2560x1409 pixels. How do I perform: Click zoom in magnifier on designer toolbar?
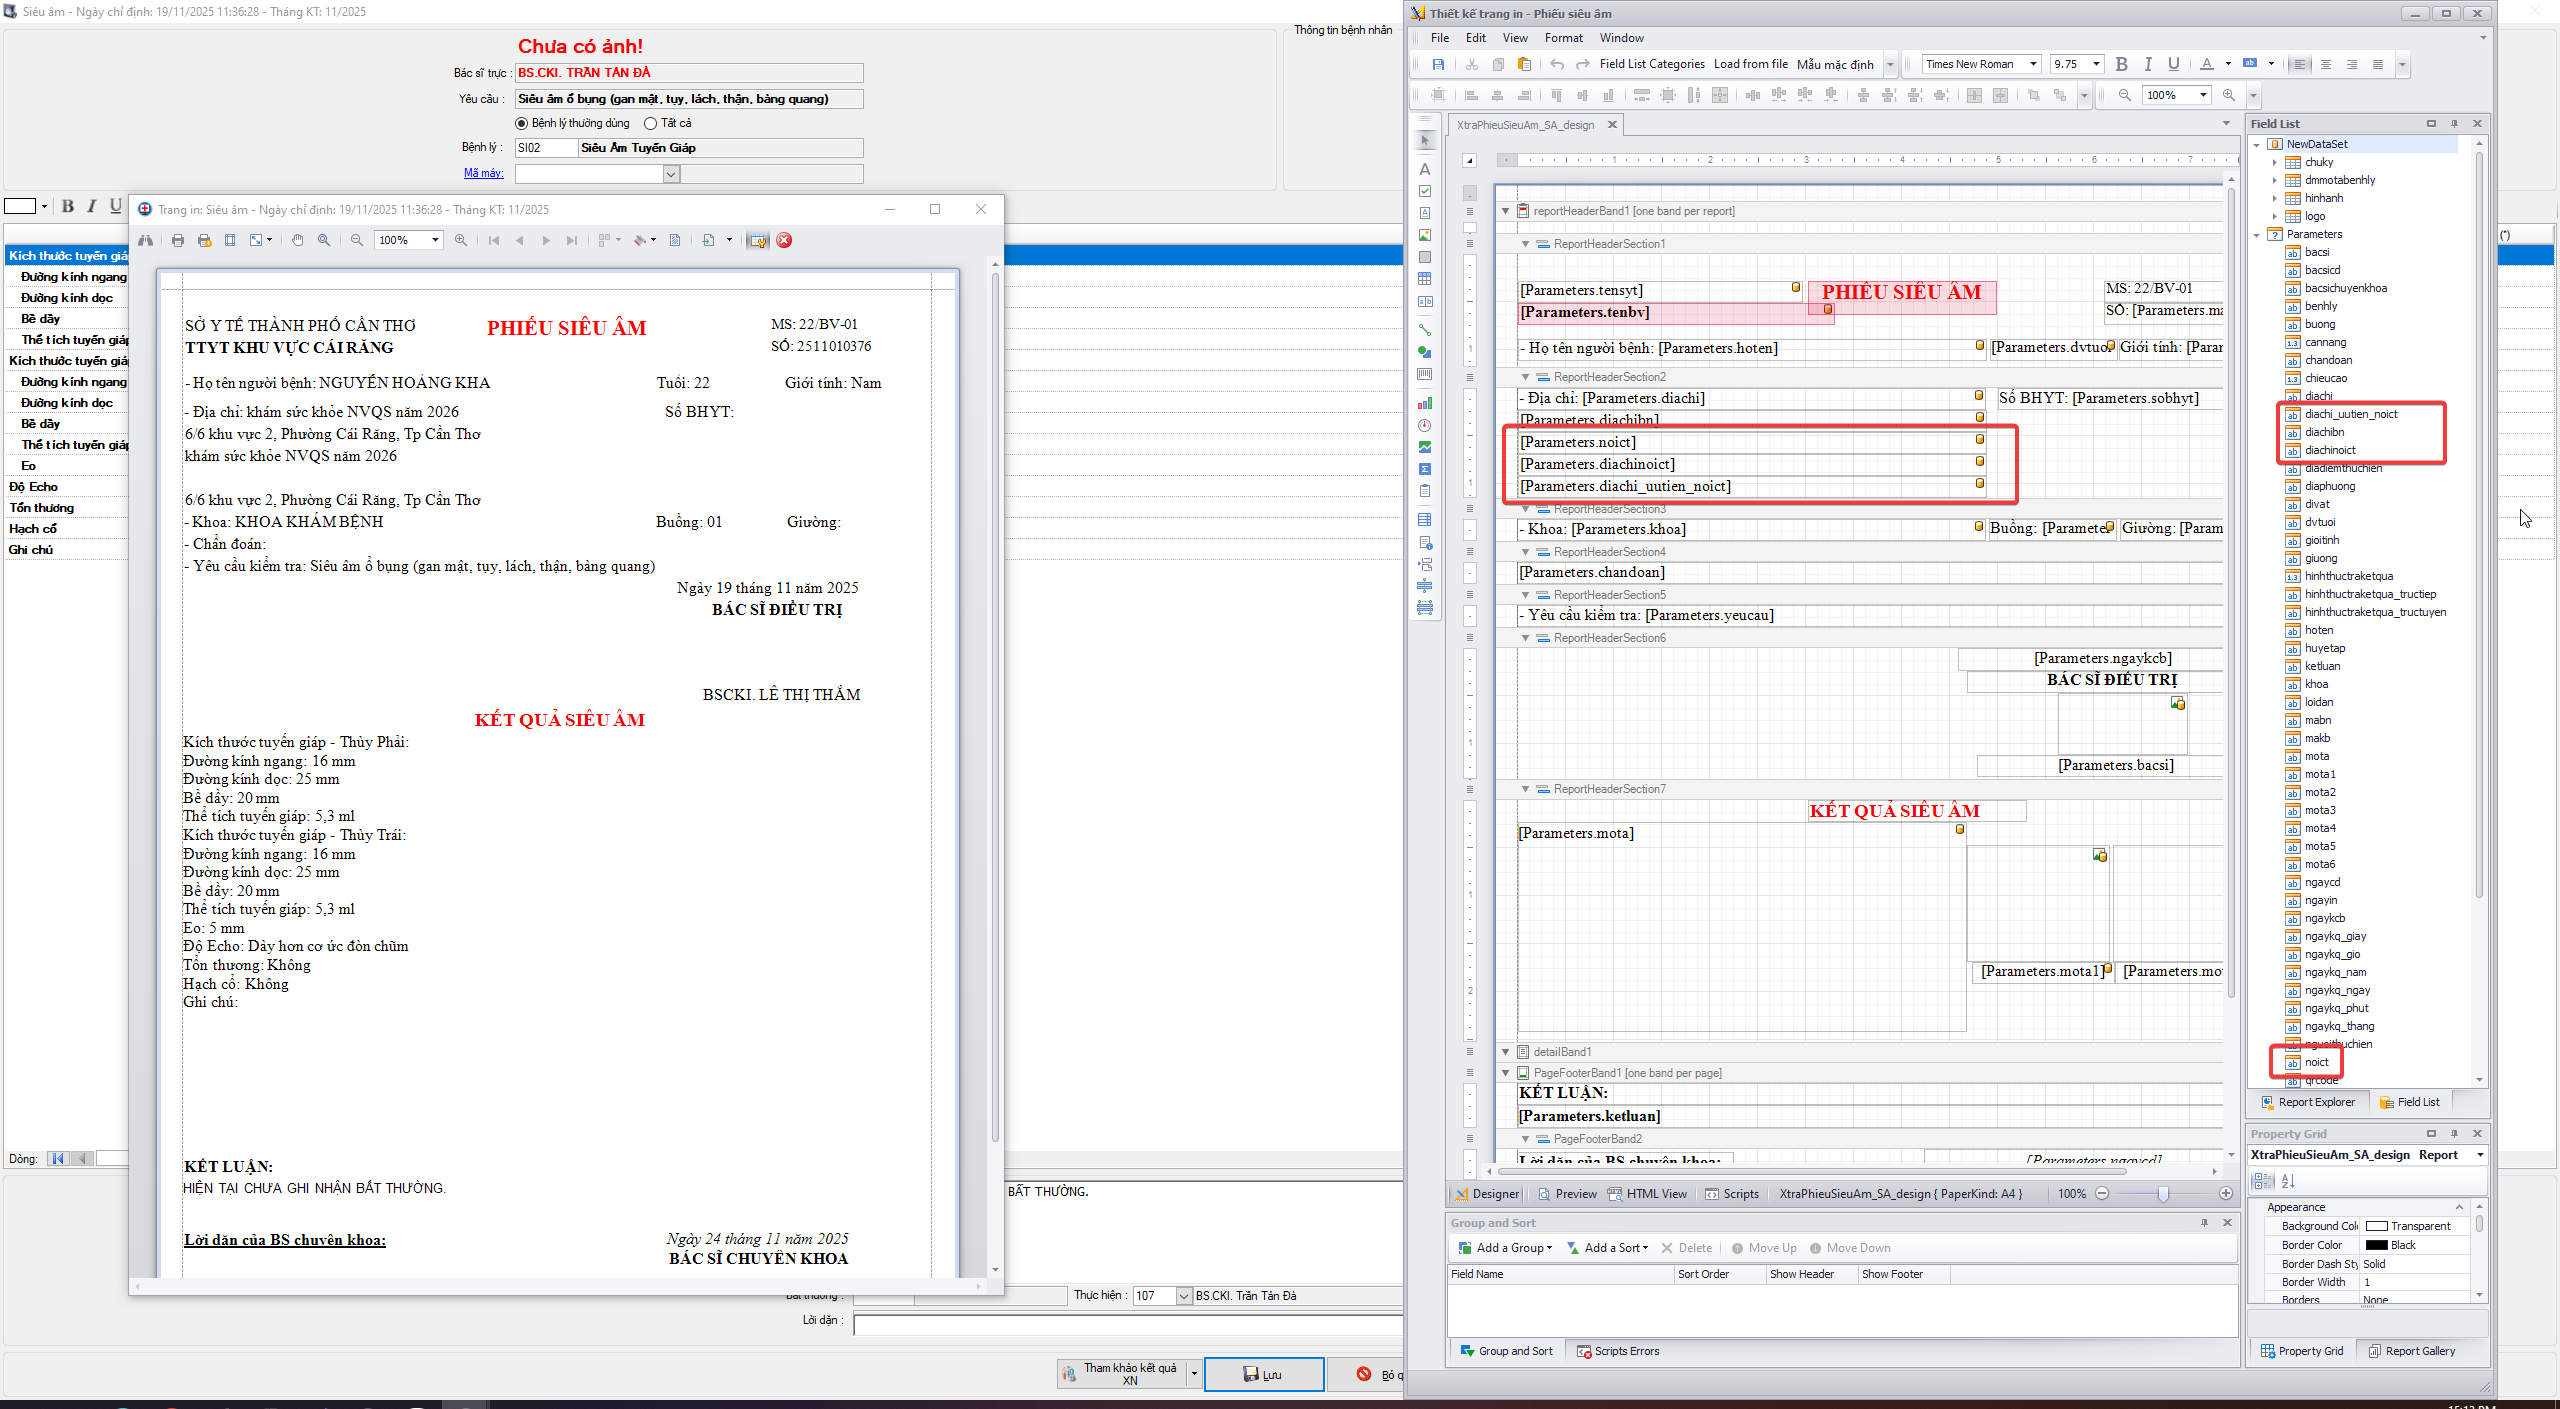tap(2229, 95)
